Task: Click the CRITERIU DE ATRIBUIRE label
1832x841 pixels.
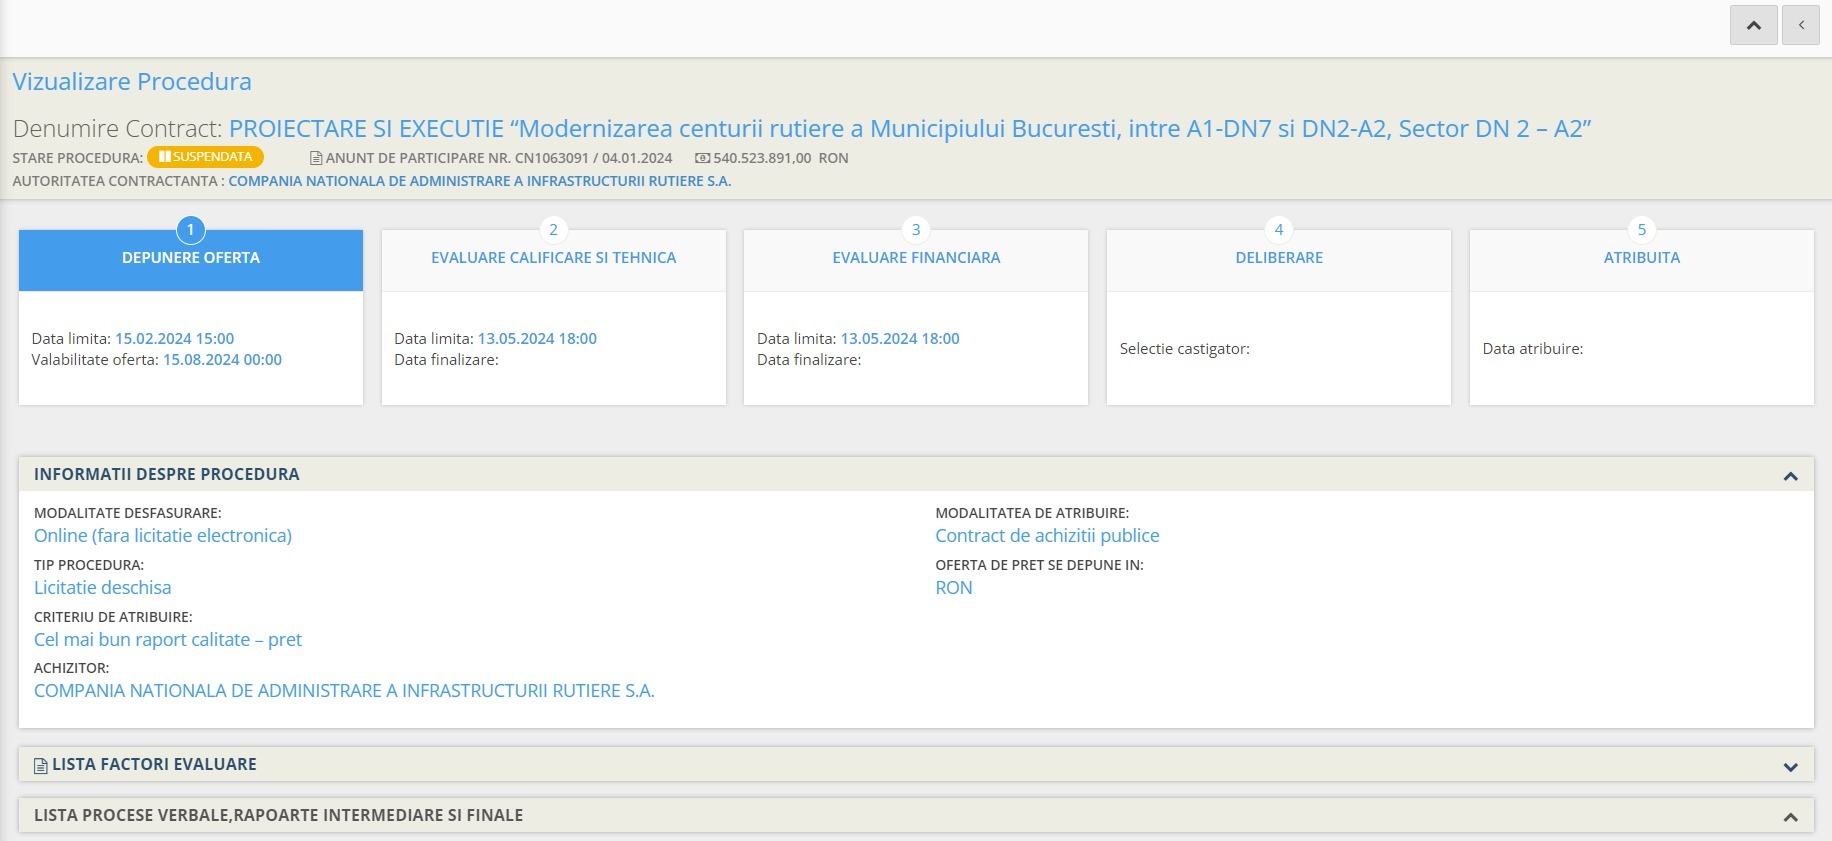Action: (113, 617)
